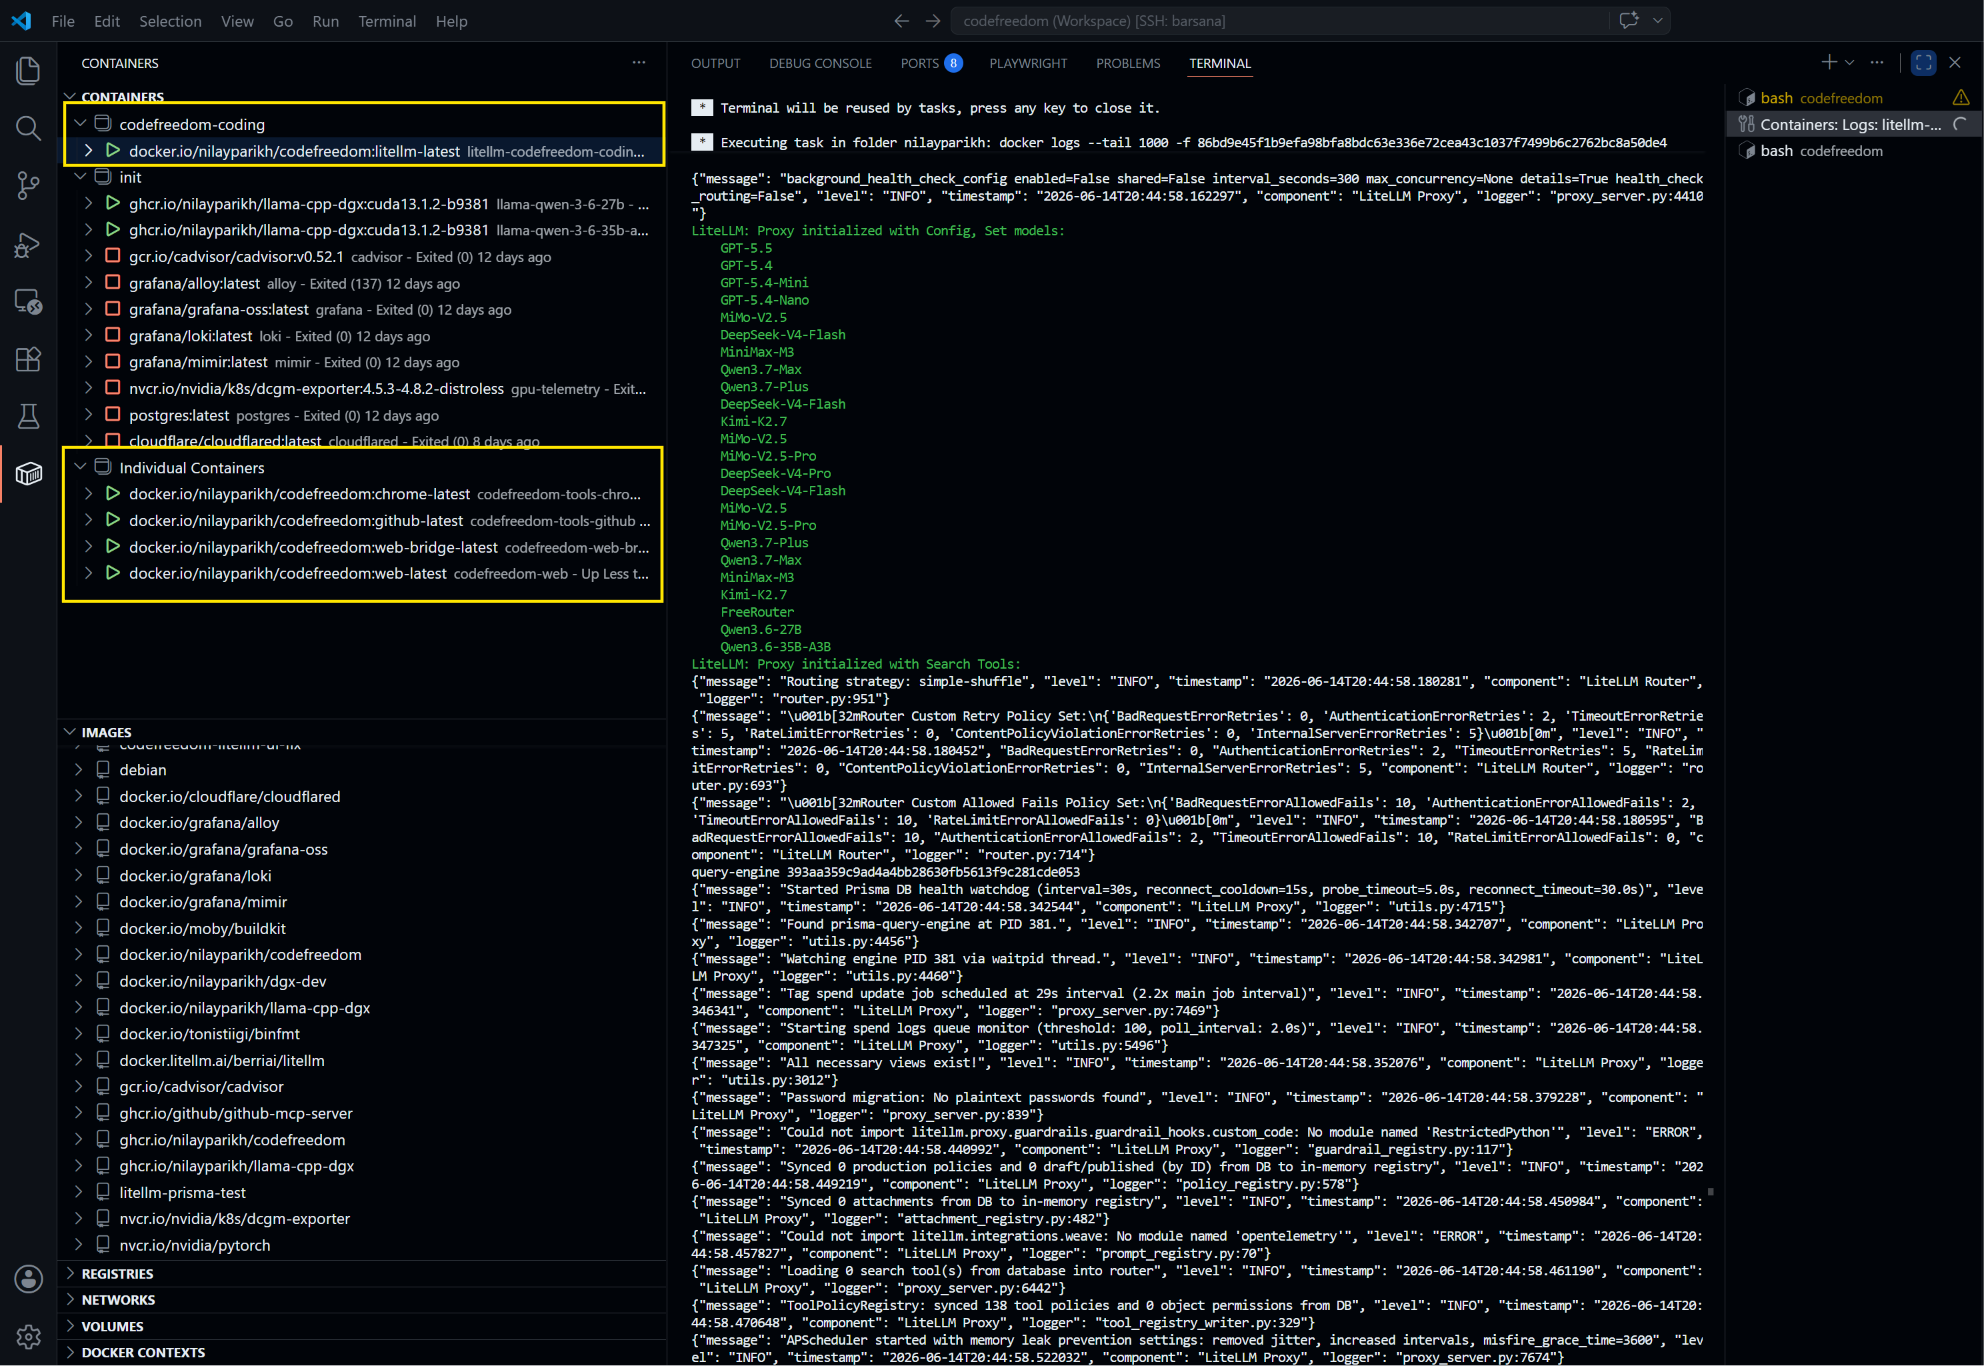Open the Terminal menu

coord(387,21)
